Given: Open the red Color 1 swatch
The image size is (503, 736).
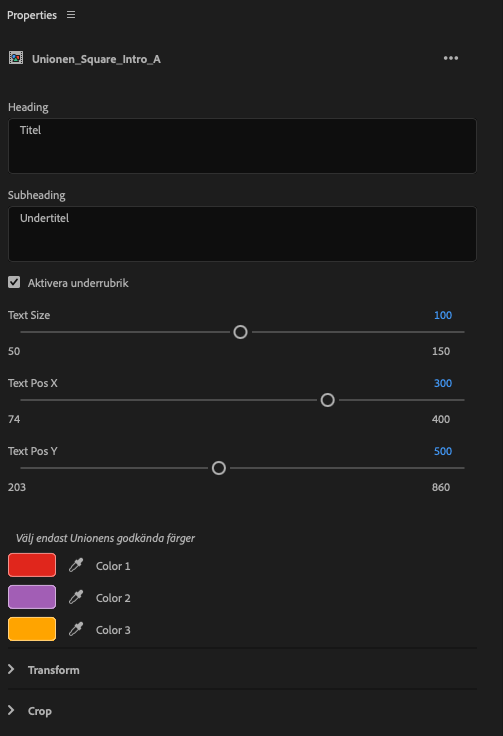Looking at the screenshot, I should click(x=32, y=565).
